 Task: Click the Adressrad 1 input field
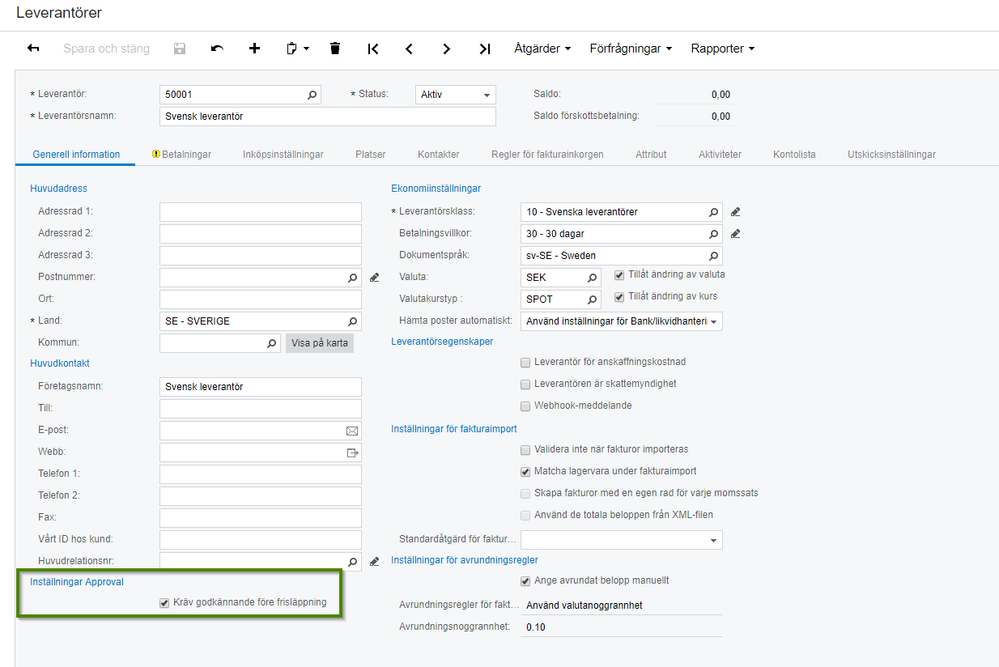pyautogui.click(x=260, y=212)
